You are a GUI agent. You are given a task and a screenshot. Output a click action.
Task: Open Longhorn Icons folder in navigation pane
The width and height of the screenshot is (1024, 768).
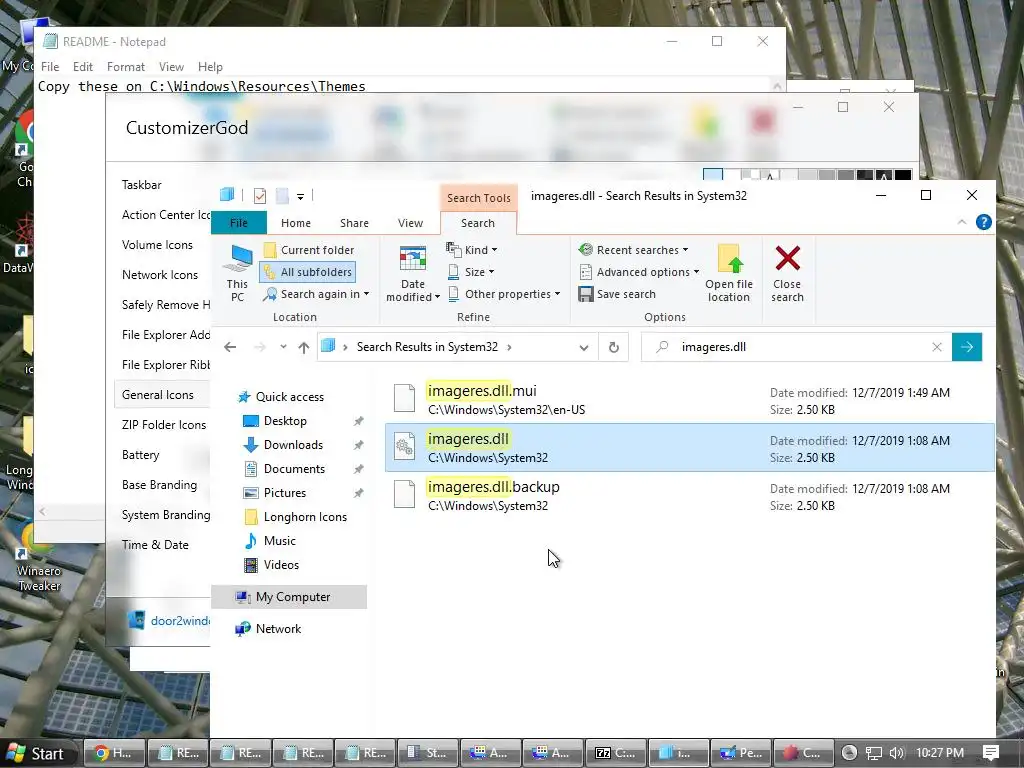[x=305, y=517]
